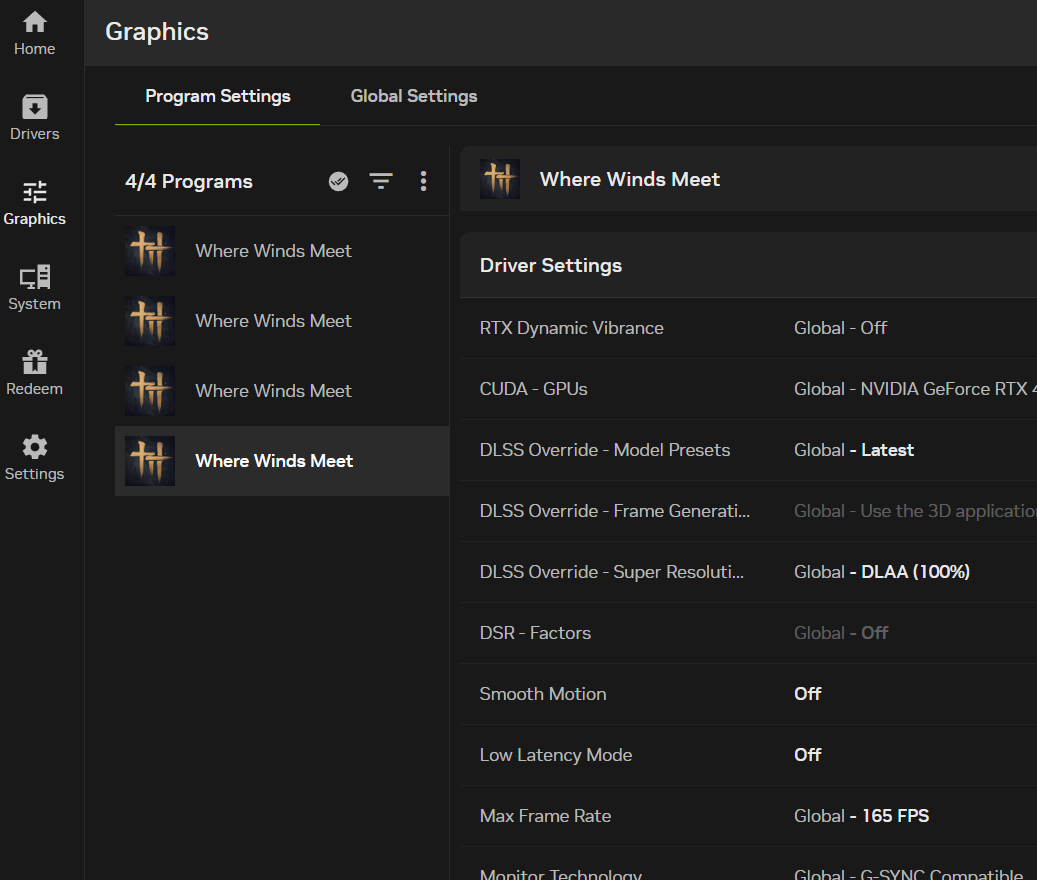Switch to the Global Settings tab
The height and width of the screenshot is (880, 1037).
[x=413, y=96]
